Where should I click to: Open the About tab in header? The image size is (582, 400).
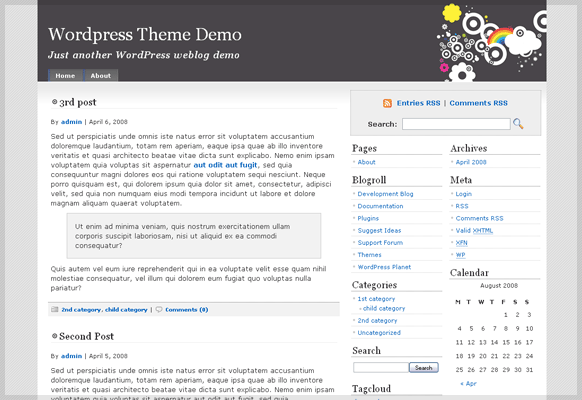click(101, 75)
